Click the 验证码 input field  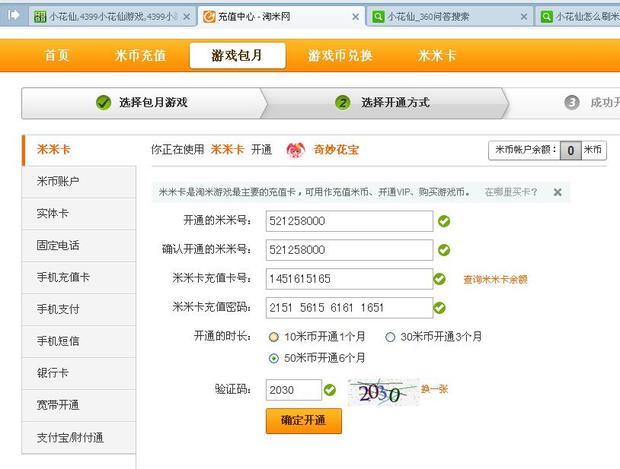click(x=294, y=390)
